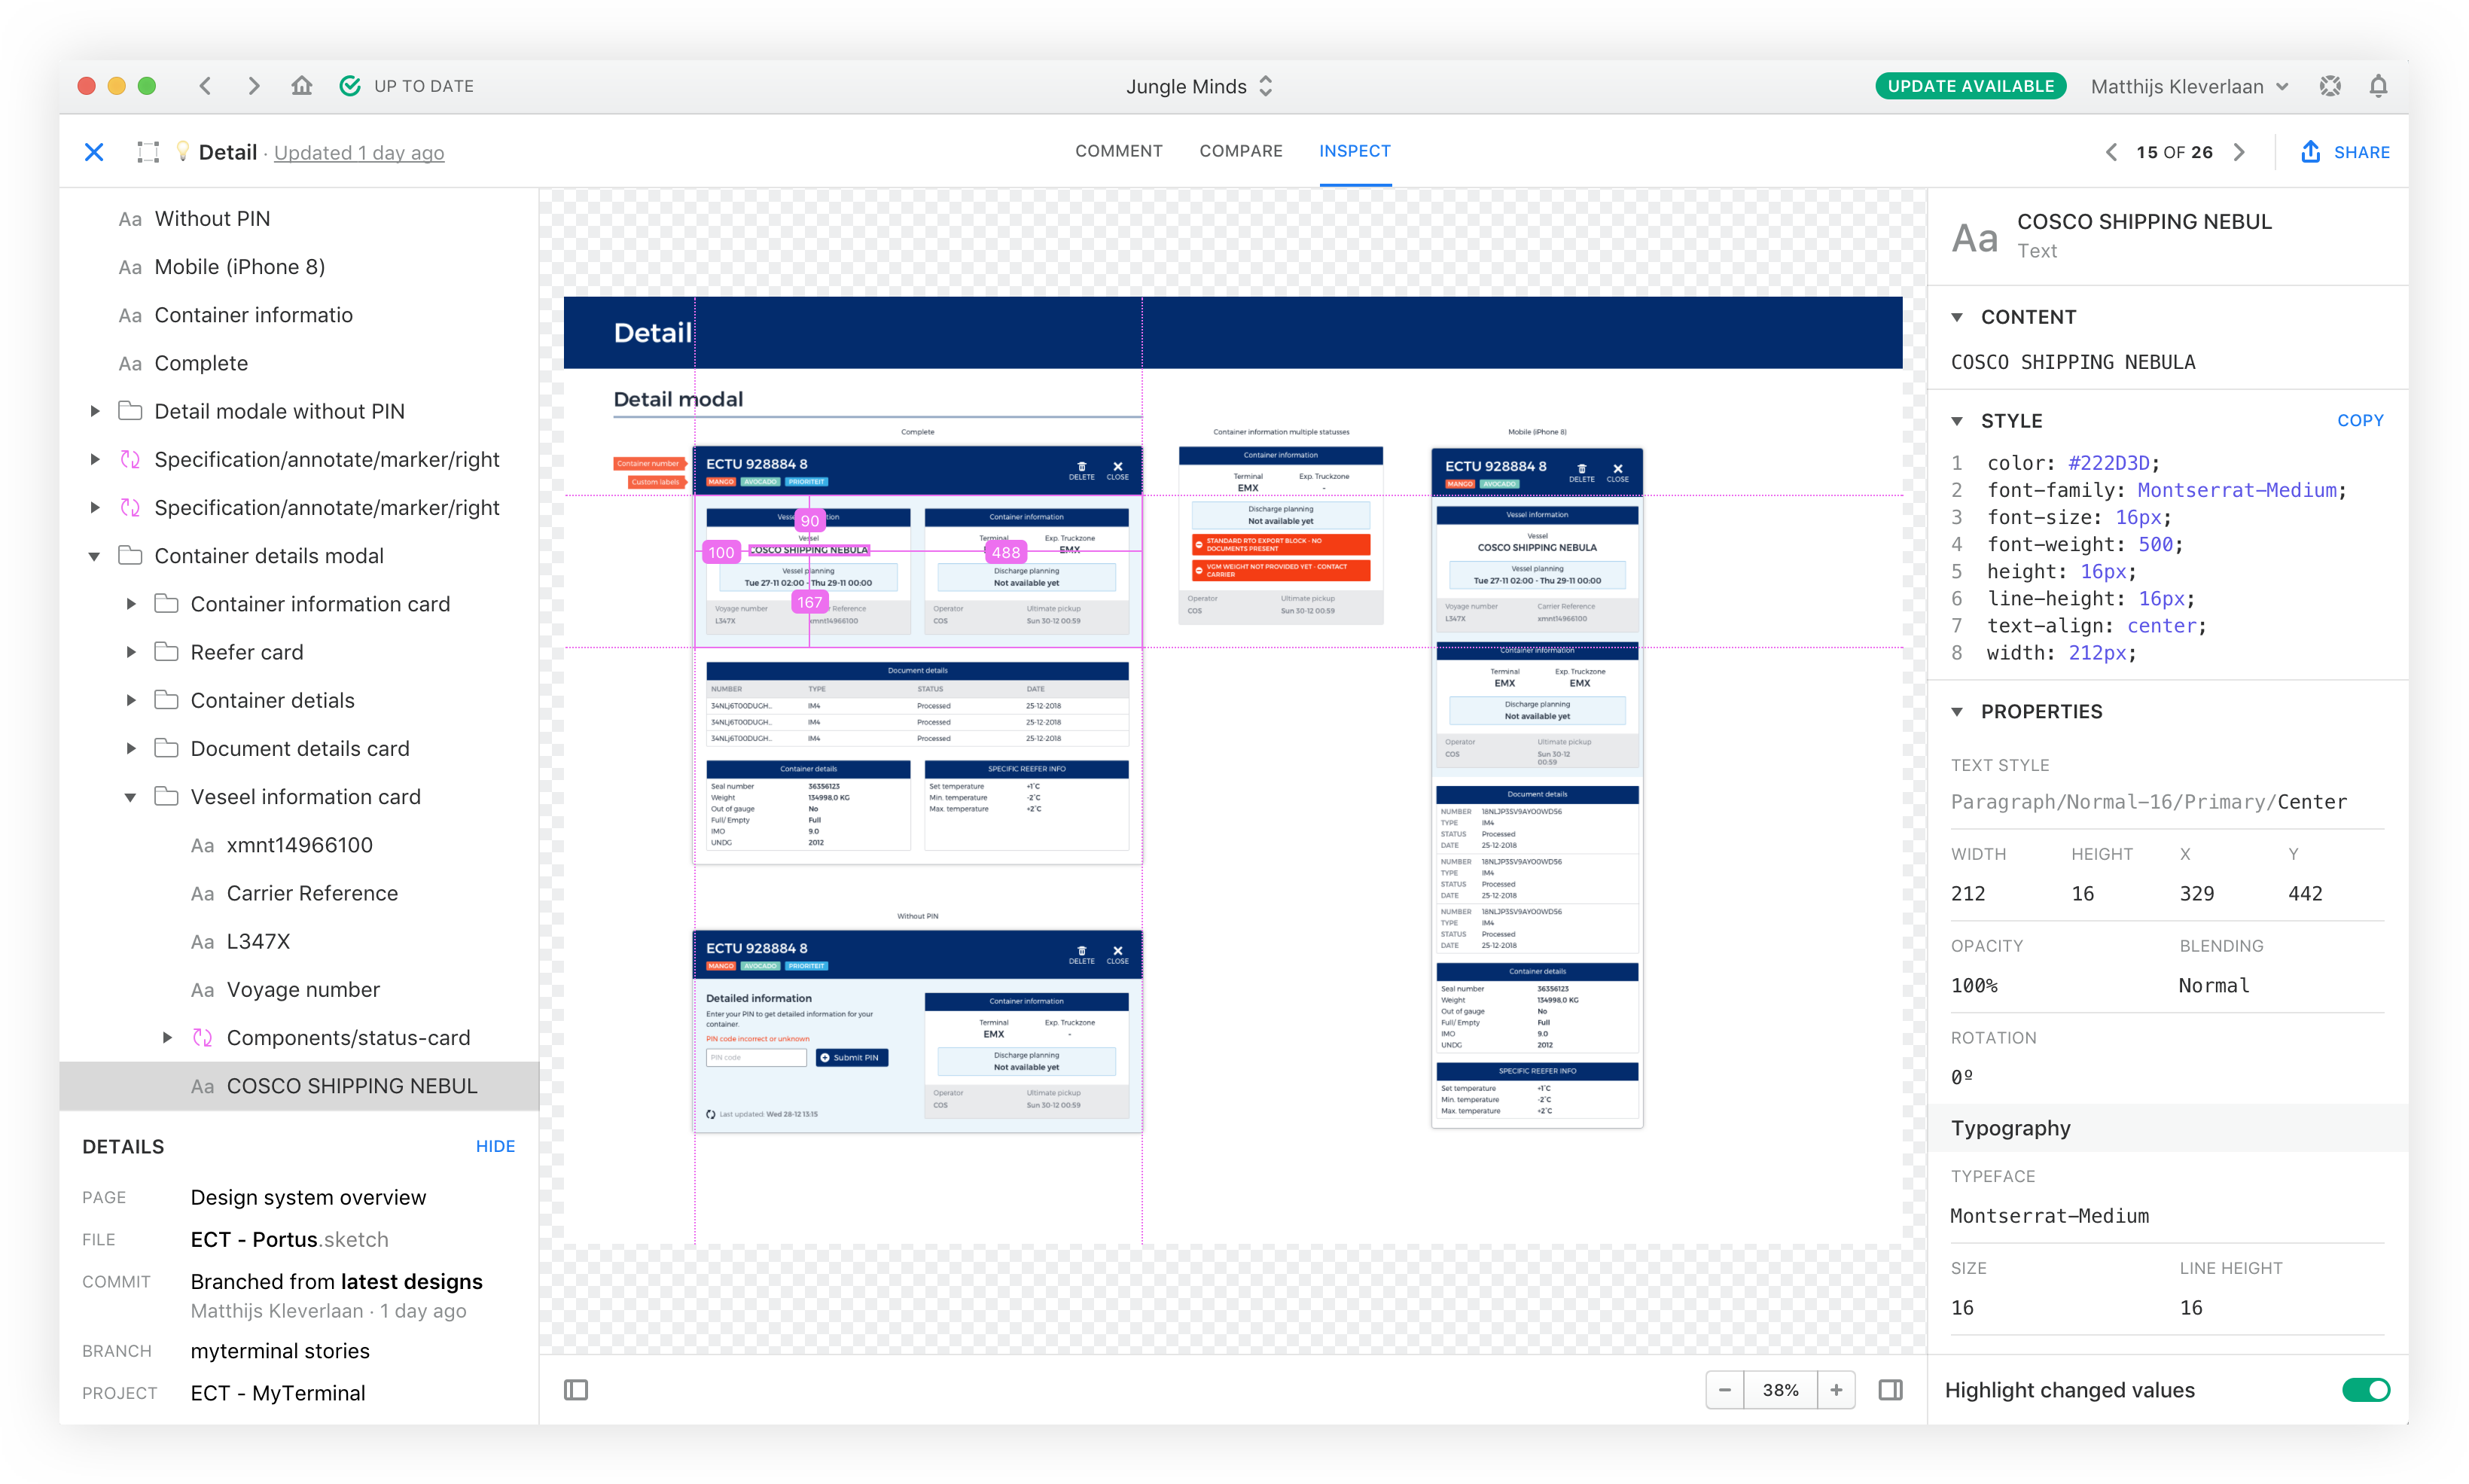Click COPY in the style section
This screenshot has height=1484, width=2469.
[2360, 421]
